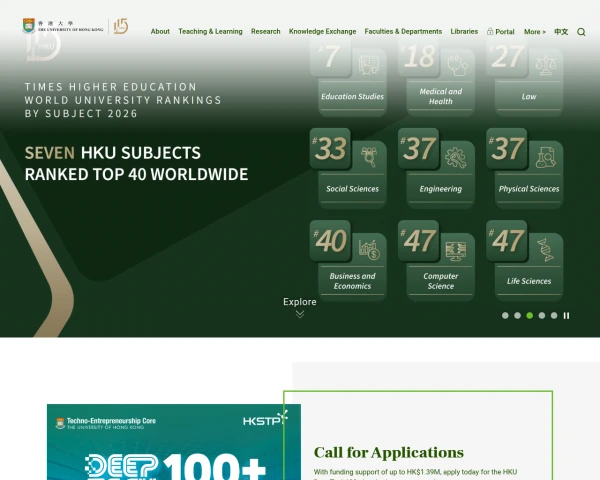
Task: Click the Business and Economics chart icon
Action: click(369, 250)
